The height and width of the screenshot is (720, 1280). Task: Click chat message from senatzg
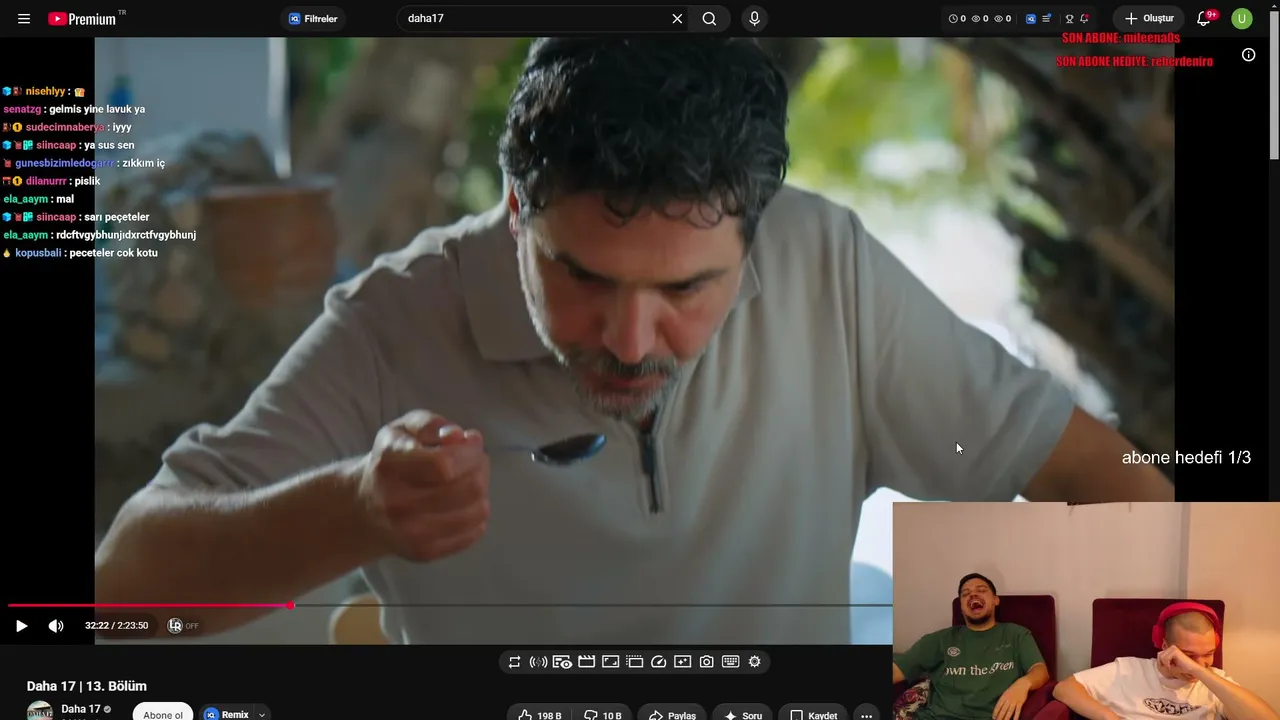point(97,109)
